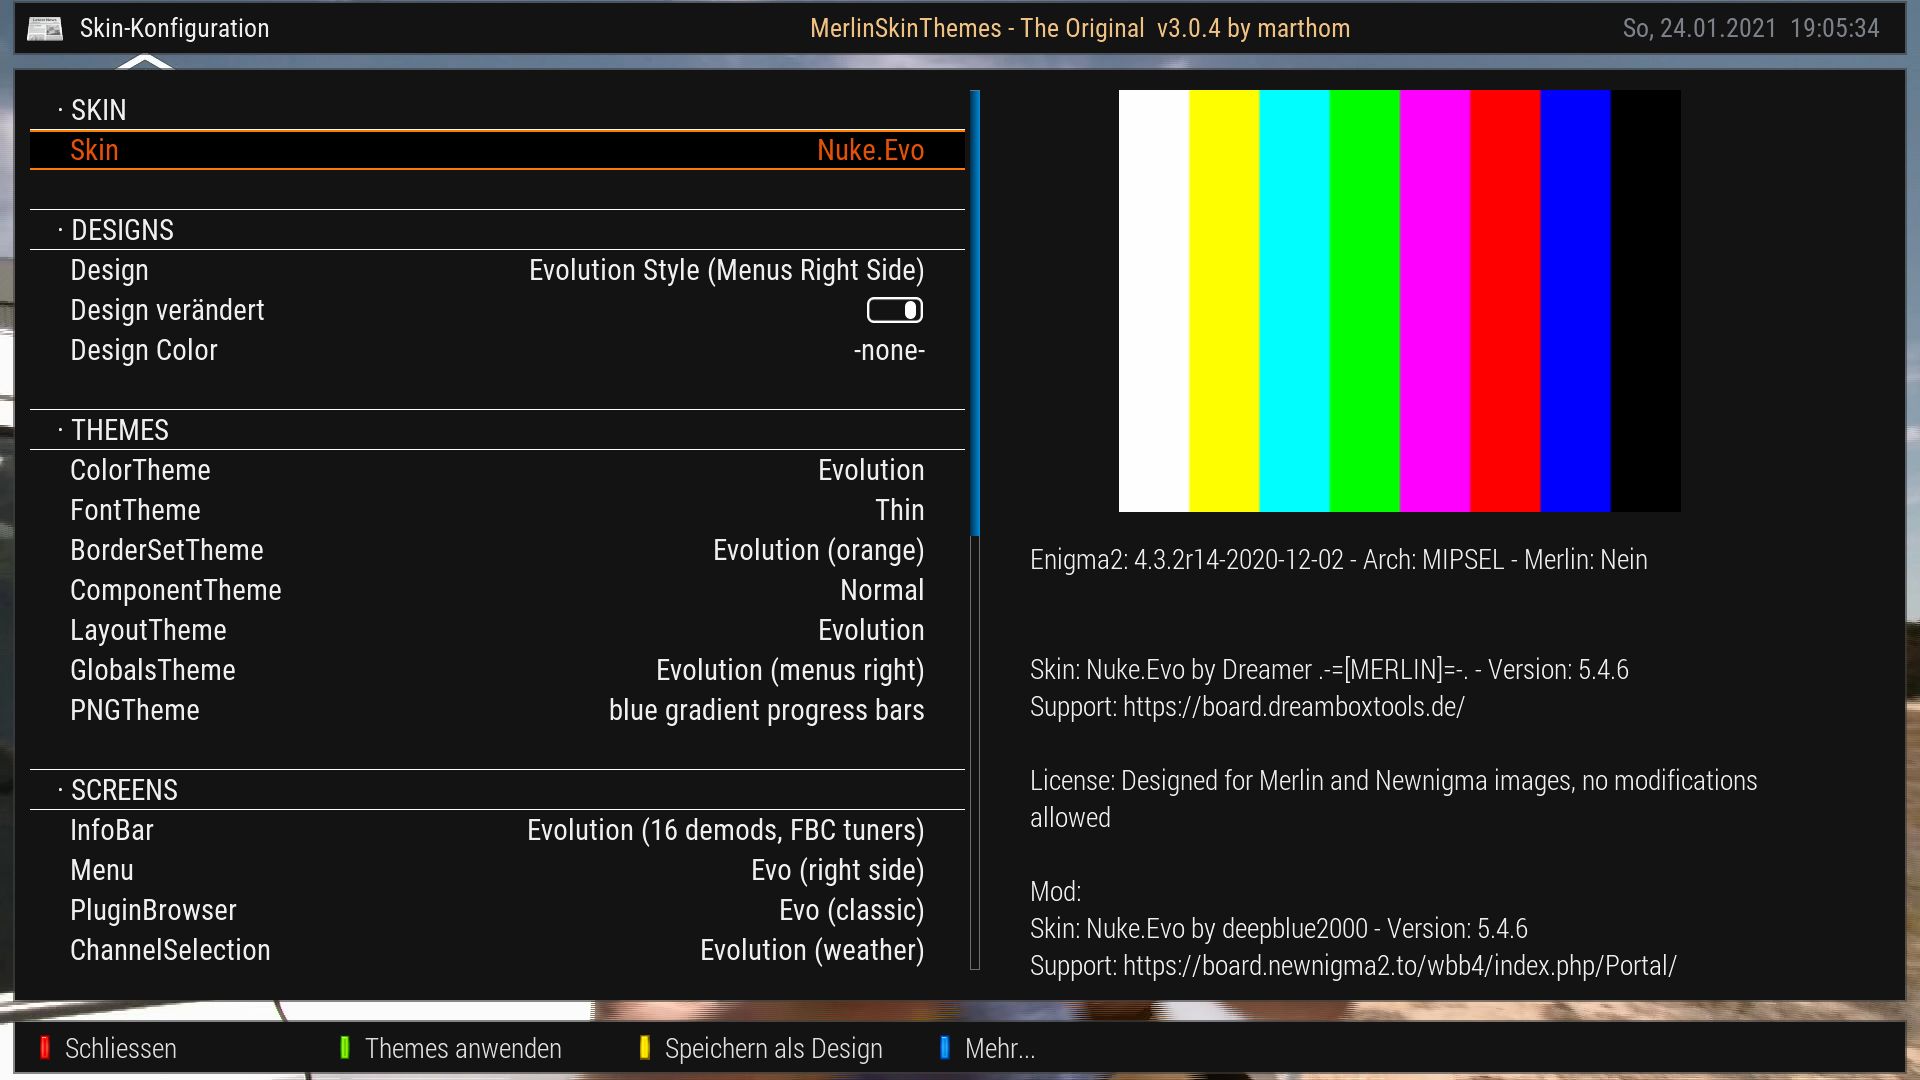Click the Enigma2 version info line
1920x1080 pixels.
(1338, 560)
